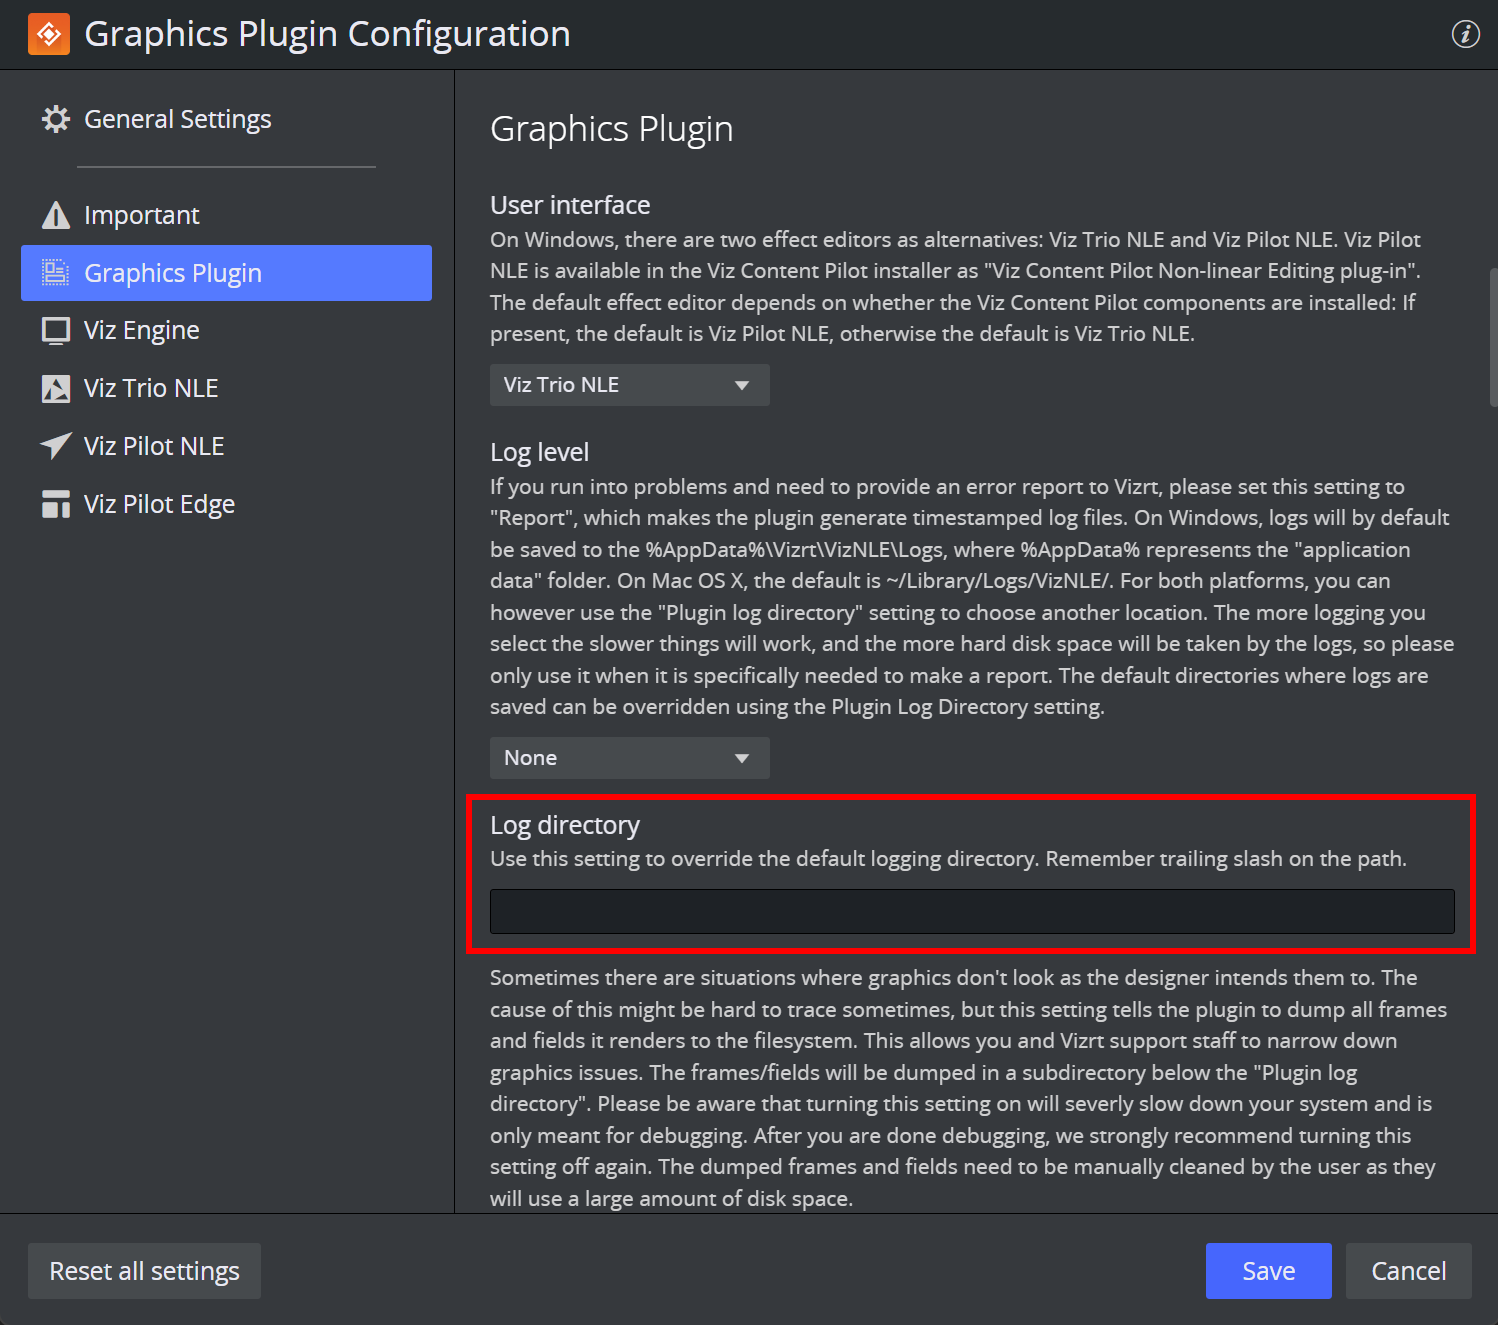
Task: Navigate to the Important settings section
Action: click(x=141, y=214)
